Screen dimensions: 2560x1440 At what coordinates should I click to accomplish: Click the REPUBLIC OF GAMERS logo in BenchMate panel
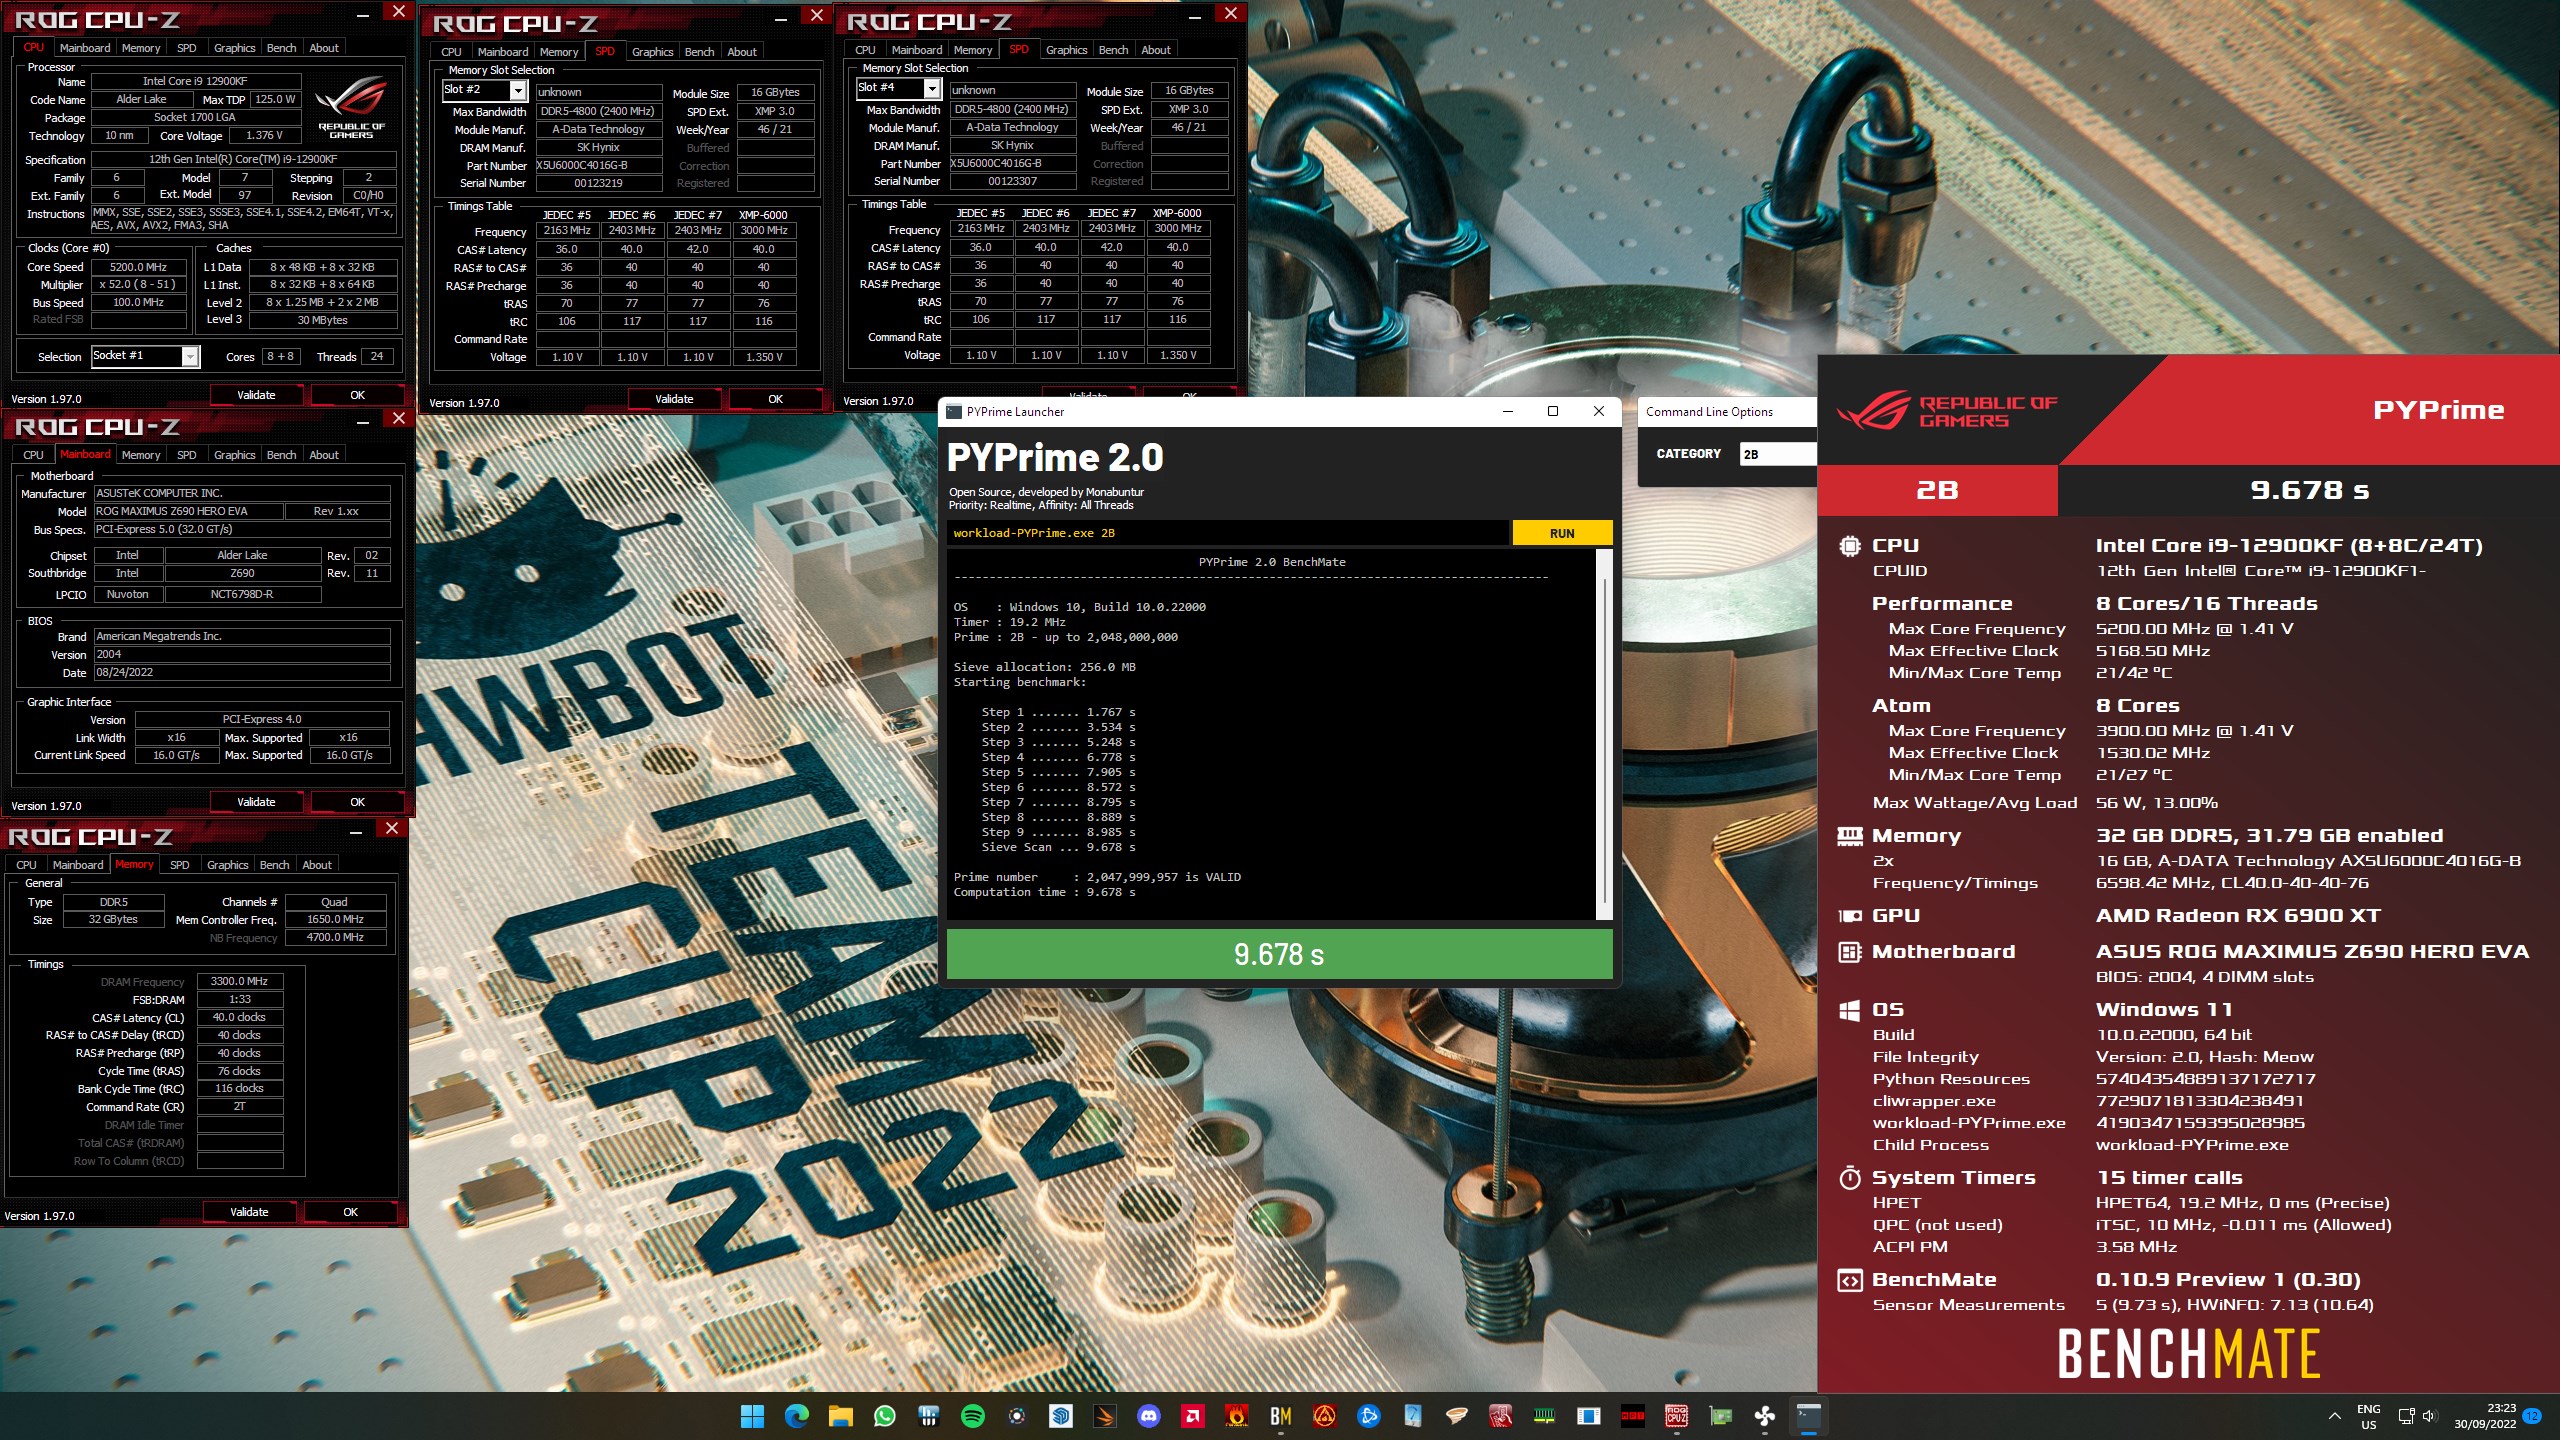[x=1948, y=411]
